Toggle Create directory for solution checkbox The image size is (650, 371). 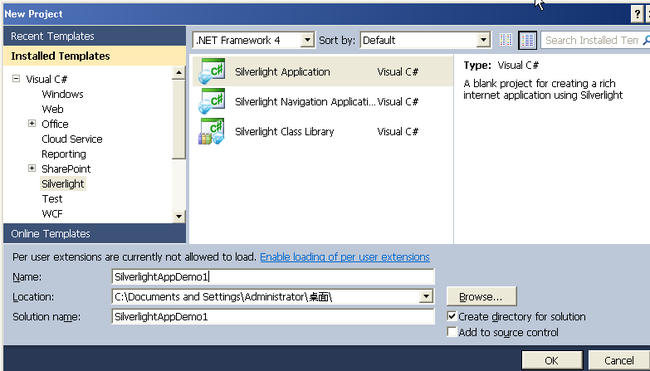click(452, 316)
